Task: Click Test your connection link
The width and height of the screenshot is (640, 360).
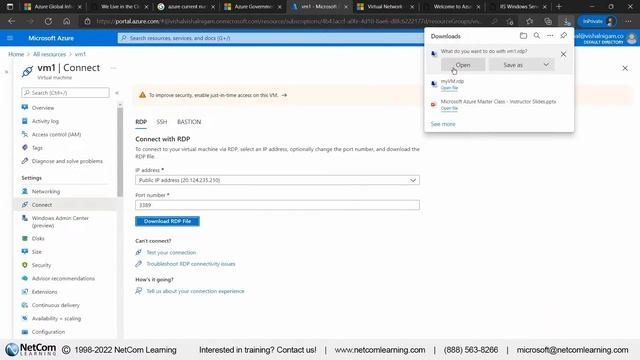Action: [x=171, y=253]
